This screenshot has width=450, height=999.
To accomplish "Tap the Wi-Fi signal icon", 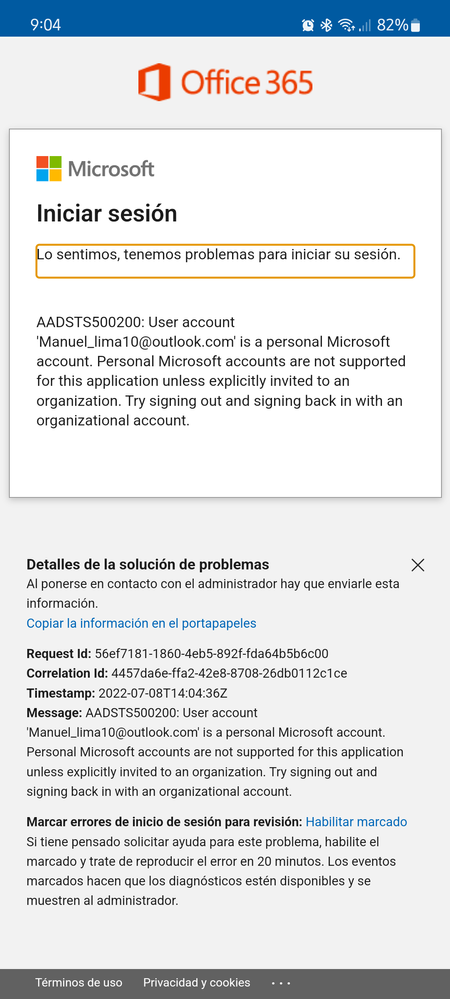I will (346, 25).
